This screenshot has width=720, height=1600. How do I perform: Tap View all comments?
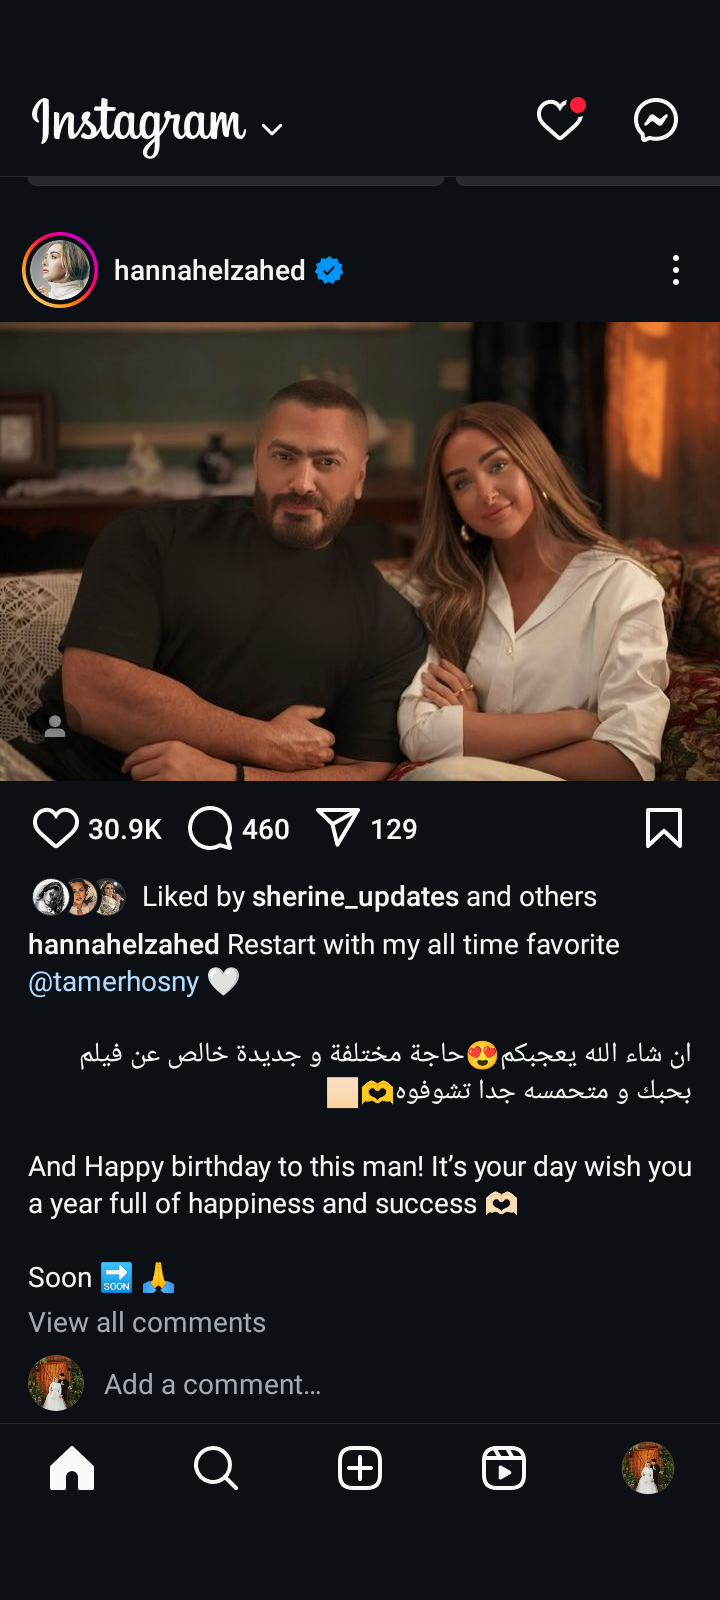[147, 1322]
